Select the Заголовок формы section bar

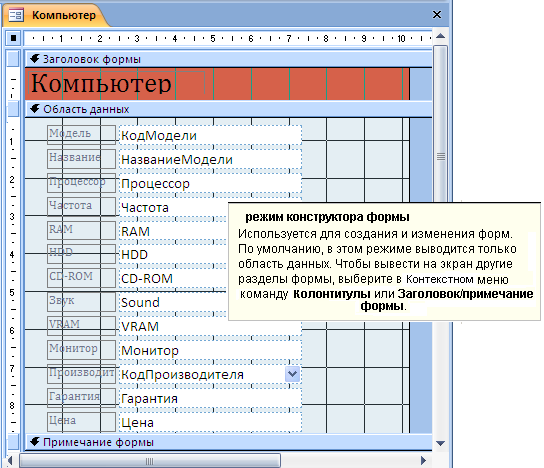228,59
